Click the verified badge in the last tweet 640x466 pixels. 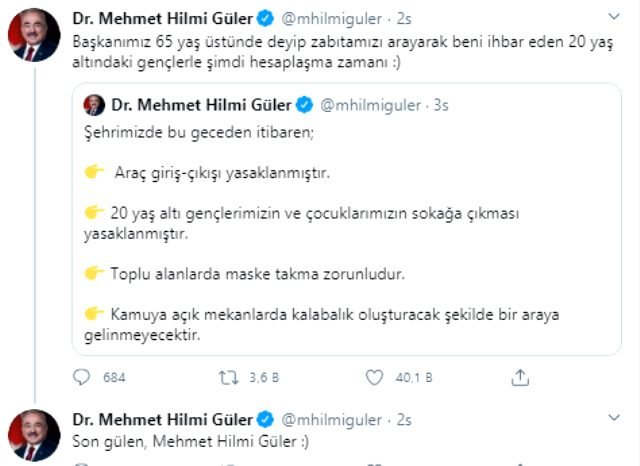(x=266, y=419)
